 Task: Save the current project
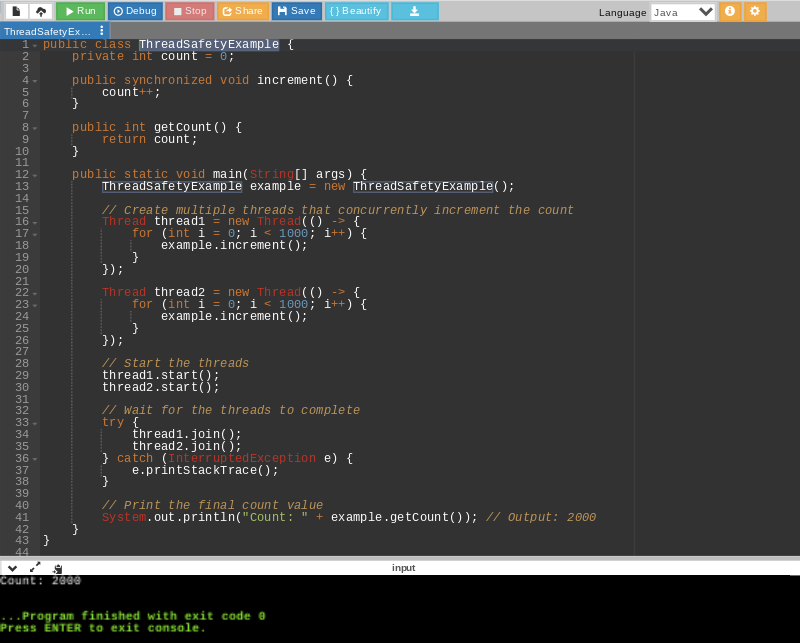296,11
